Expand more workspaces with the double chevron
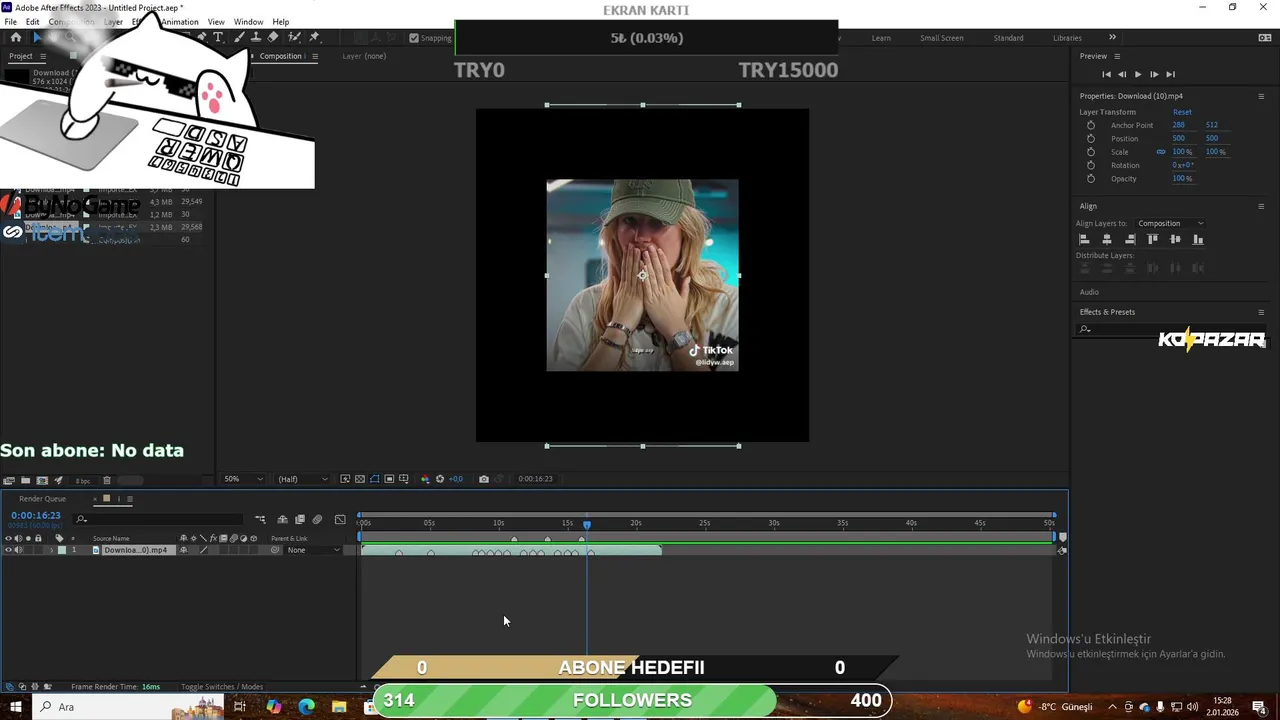1280x720 pixels. coord(1112,38)
